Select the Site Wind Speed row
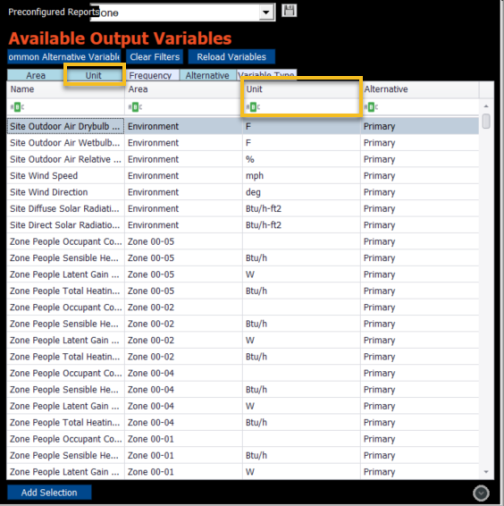The width and height of the screenshot is (504, 506). (x=243, y=176)
